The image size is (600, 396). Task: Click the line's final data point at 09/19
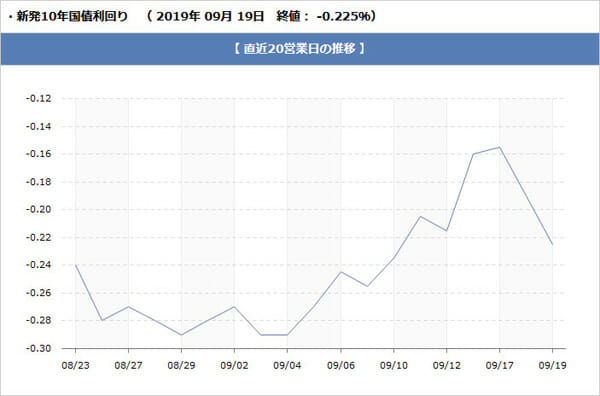(x=553, y=244)
